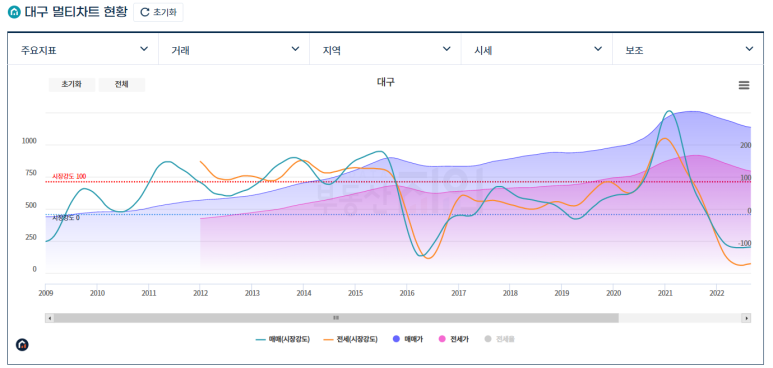Open the 시세 dropdown
This screenshot has width=773, height=368.
tap(537, 49)
